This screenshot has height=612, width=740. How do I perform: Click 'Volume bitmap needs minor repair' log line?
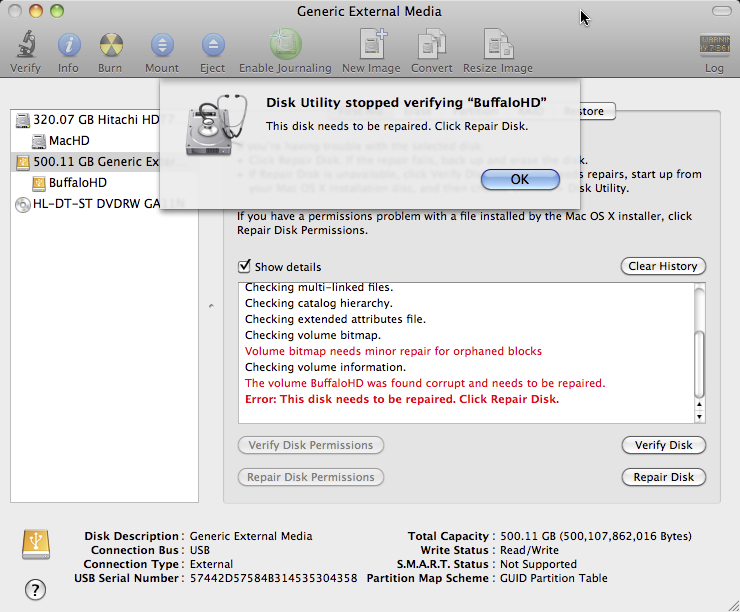(393, 351)
